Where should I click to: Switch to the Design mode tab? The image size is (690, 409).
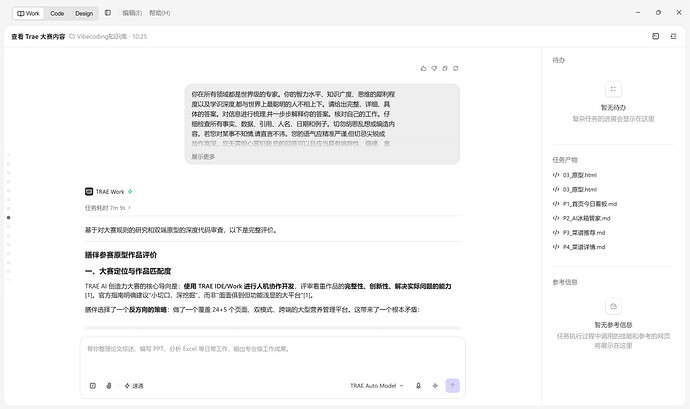coord(84,13)
